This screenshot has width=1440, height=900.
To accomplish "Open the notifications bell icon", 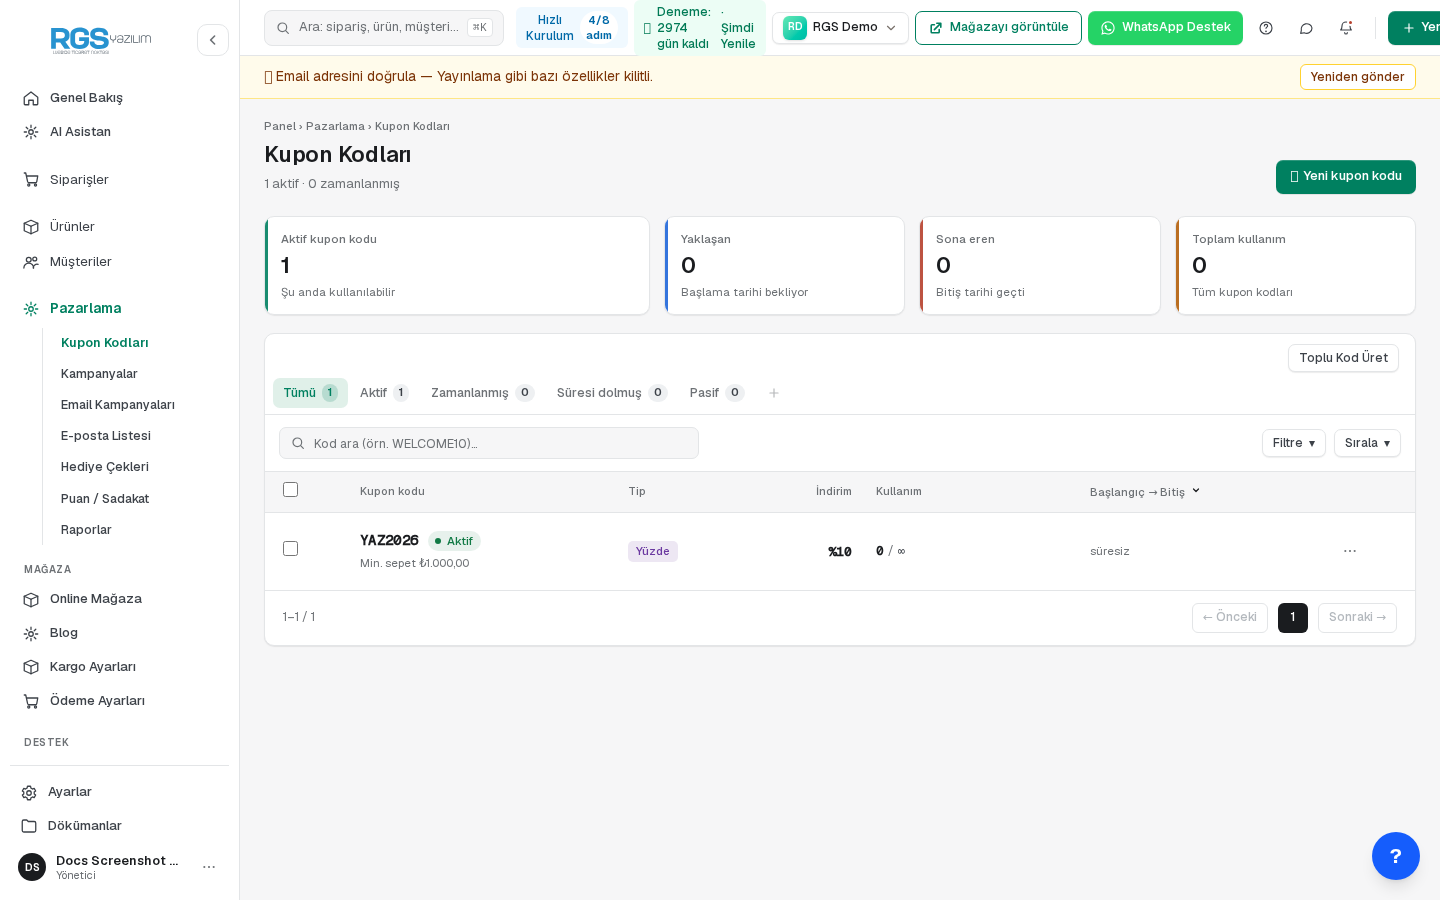I will [1346, 28].
